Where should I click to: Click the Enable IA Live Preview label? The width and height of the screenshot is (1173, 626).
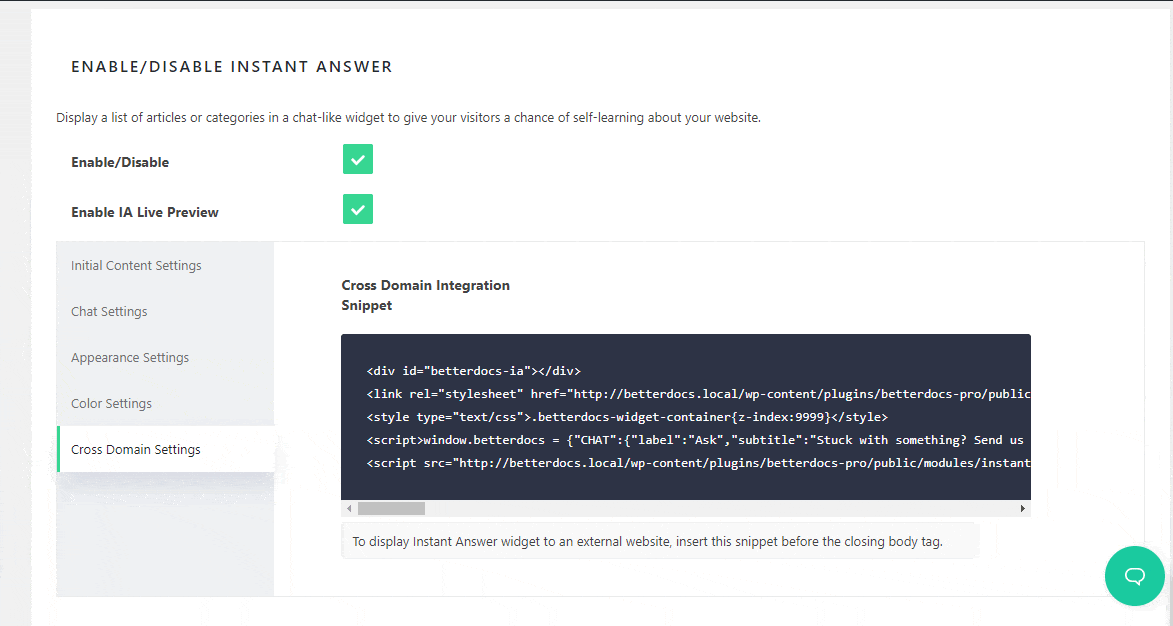click(145, 212)
